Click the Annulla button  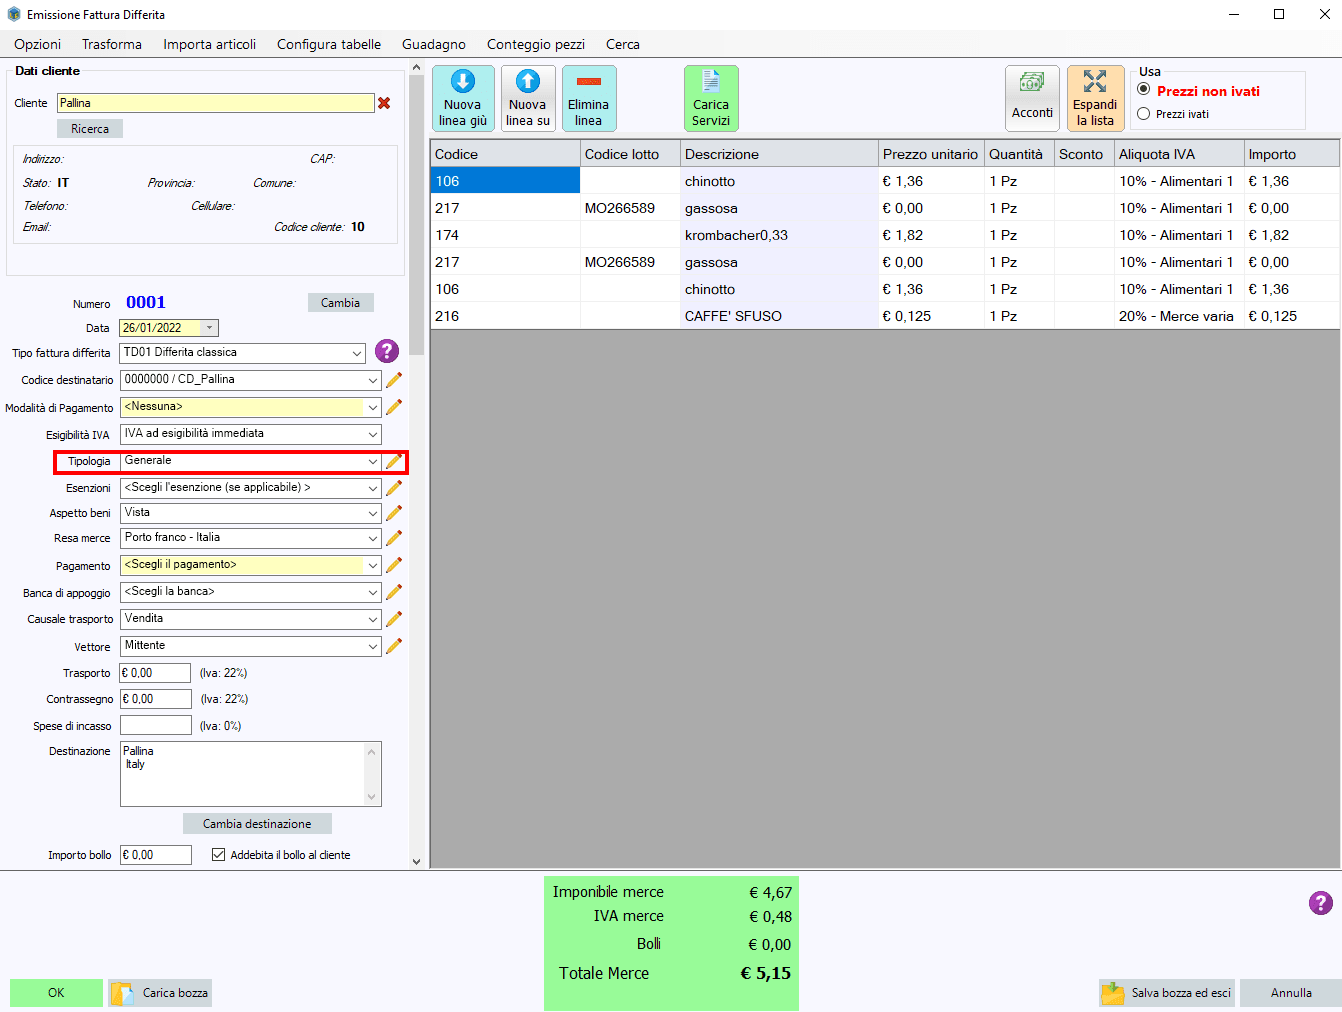click(1291, 993)
